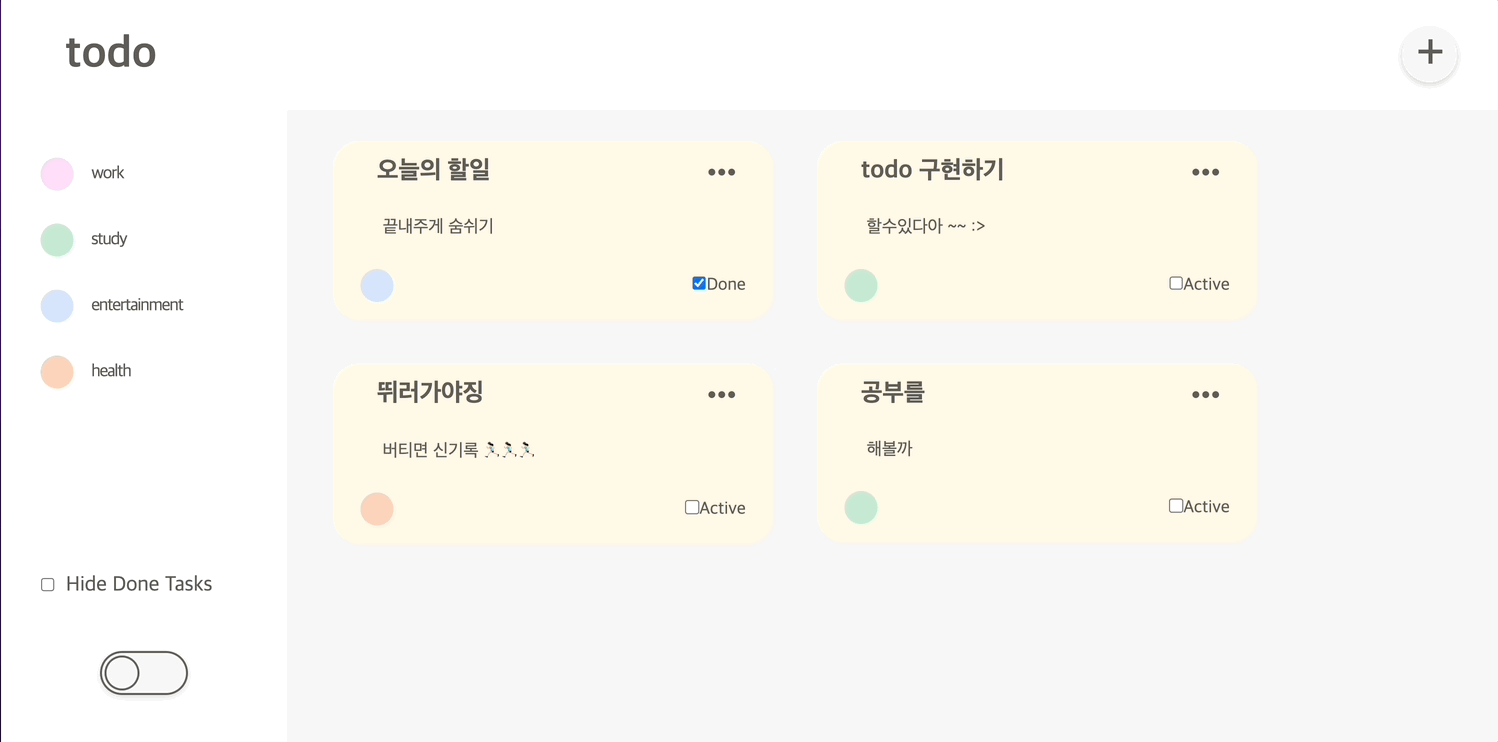Select the pink work category circle
Image resolution: width=1498 pixels, height=742 pixels.
57,173
